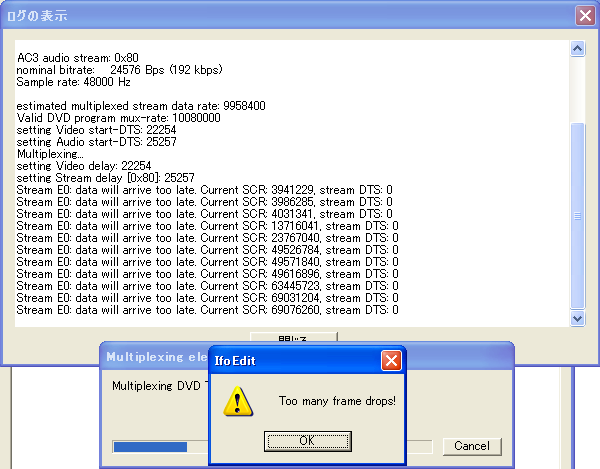Click the scrollbar track above the thumb
600x469 pixels.
click(577, 90)
